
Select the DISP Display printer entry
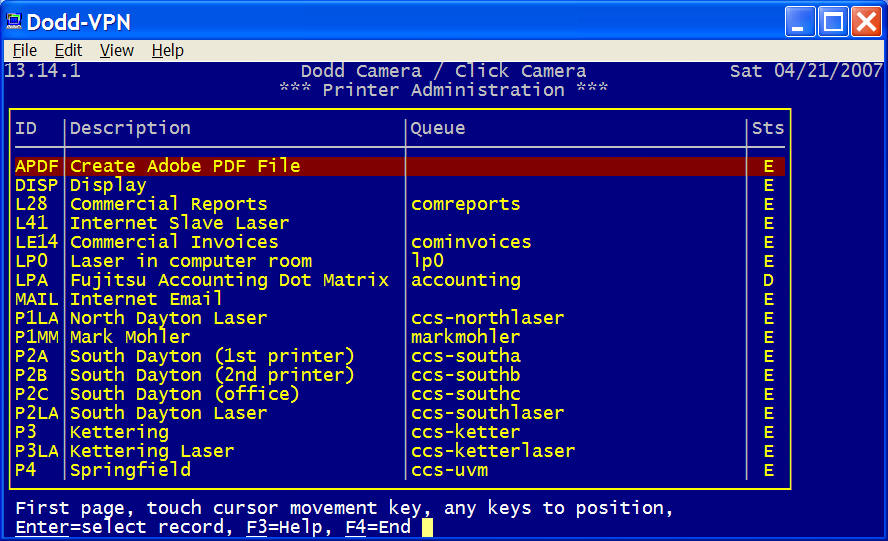tap(108, 185)
